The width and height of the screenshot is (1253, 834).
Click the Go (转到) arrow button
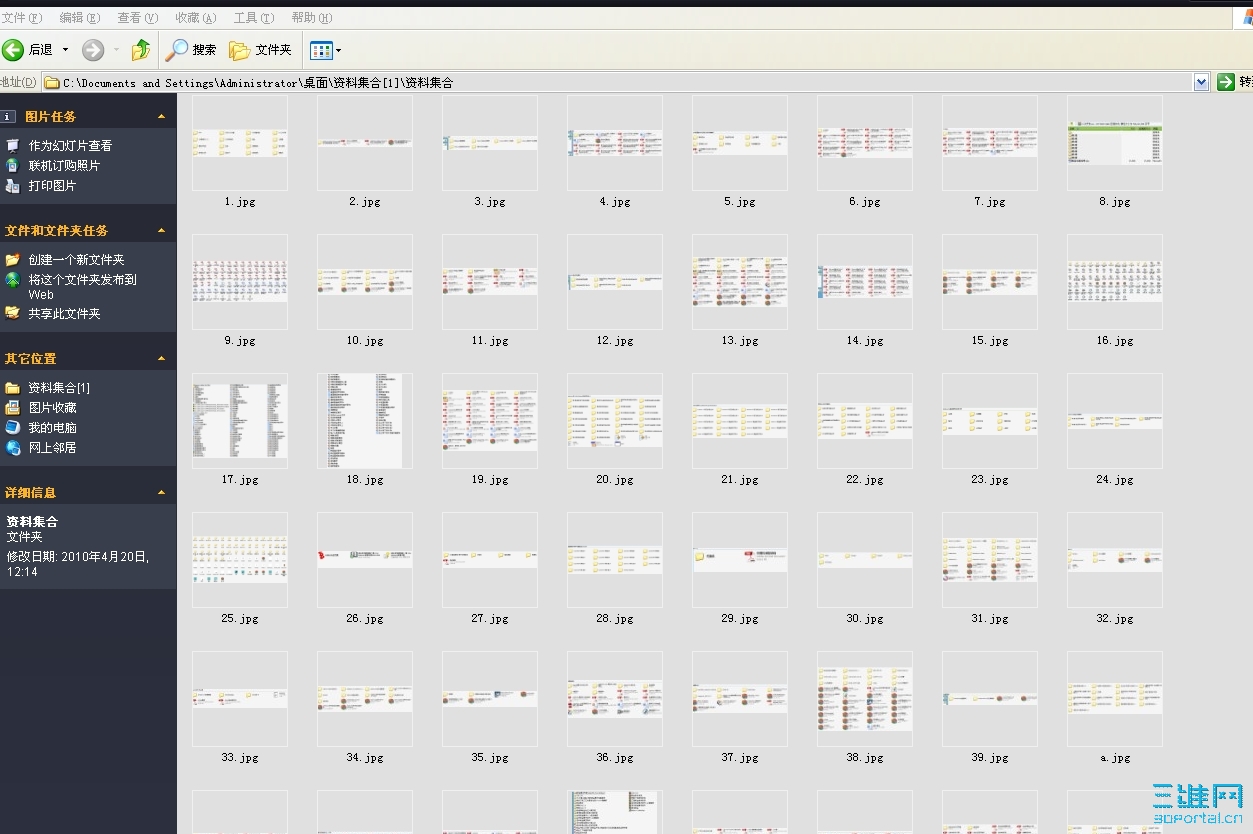(x=1226, y=83)
